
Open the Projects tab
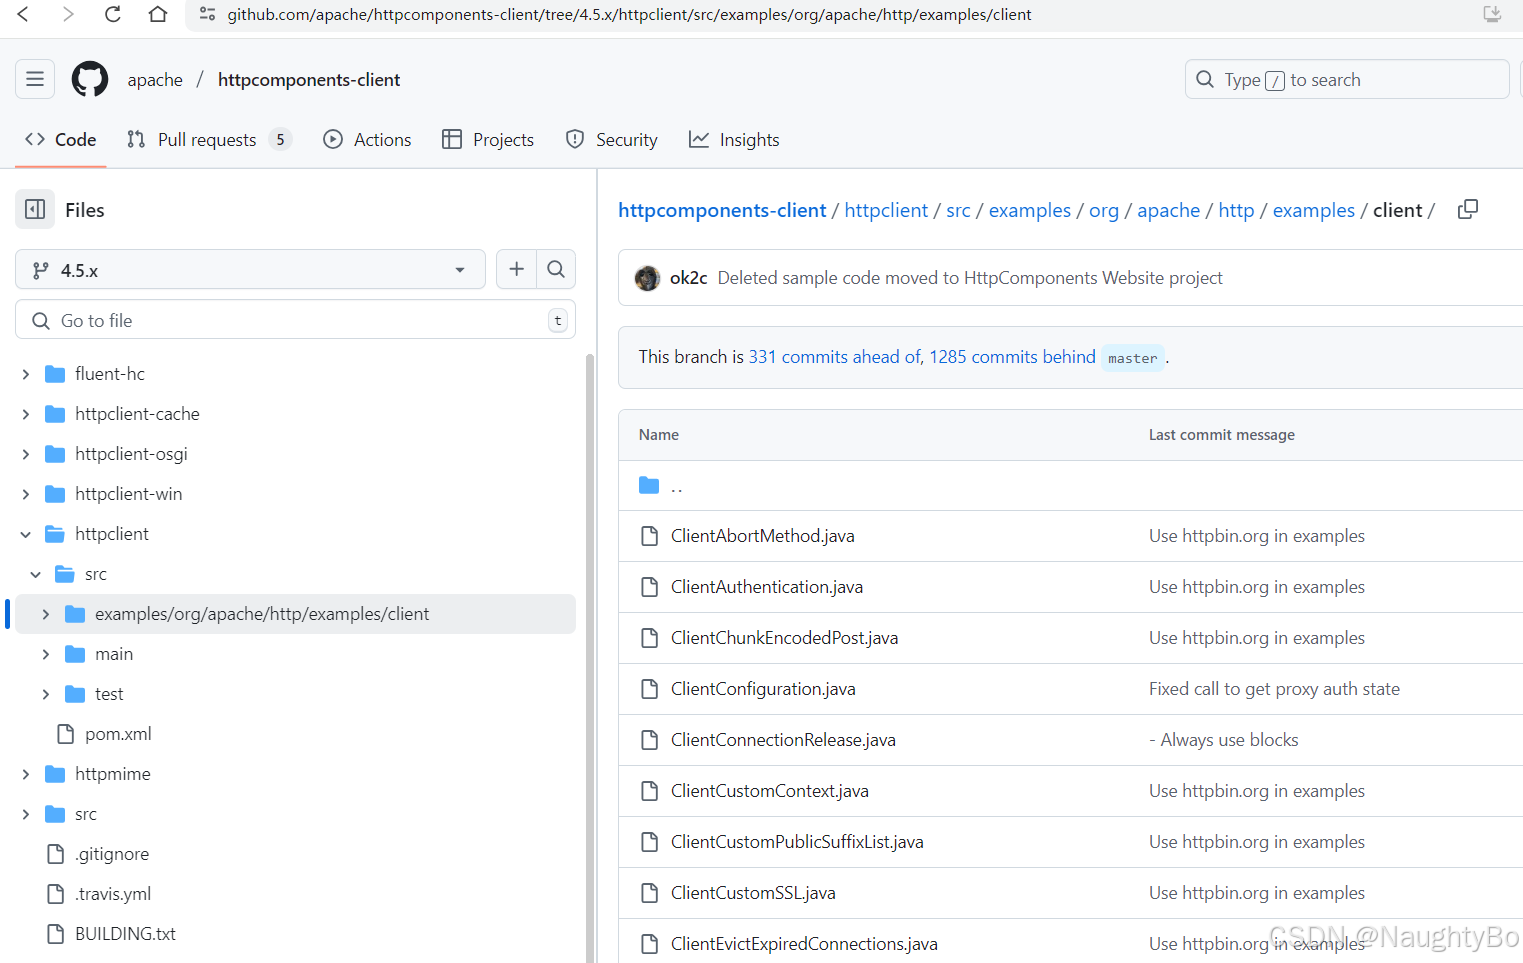(x=488, y=140)
